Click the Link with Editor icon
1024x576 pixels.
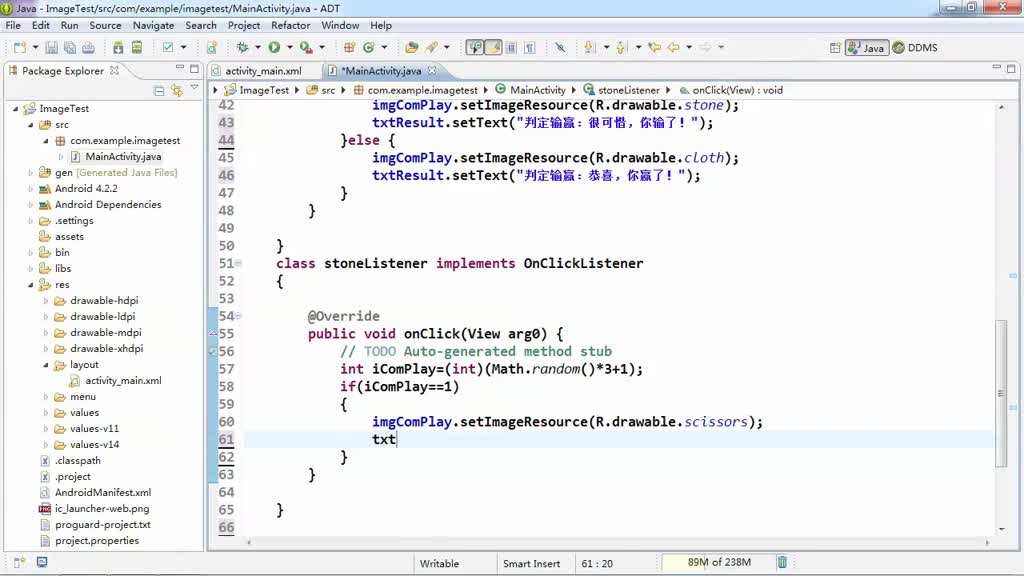(176, 91)
